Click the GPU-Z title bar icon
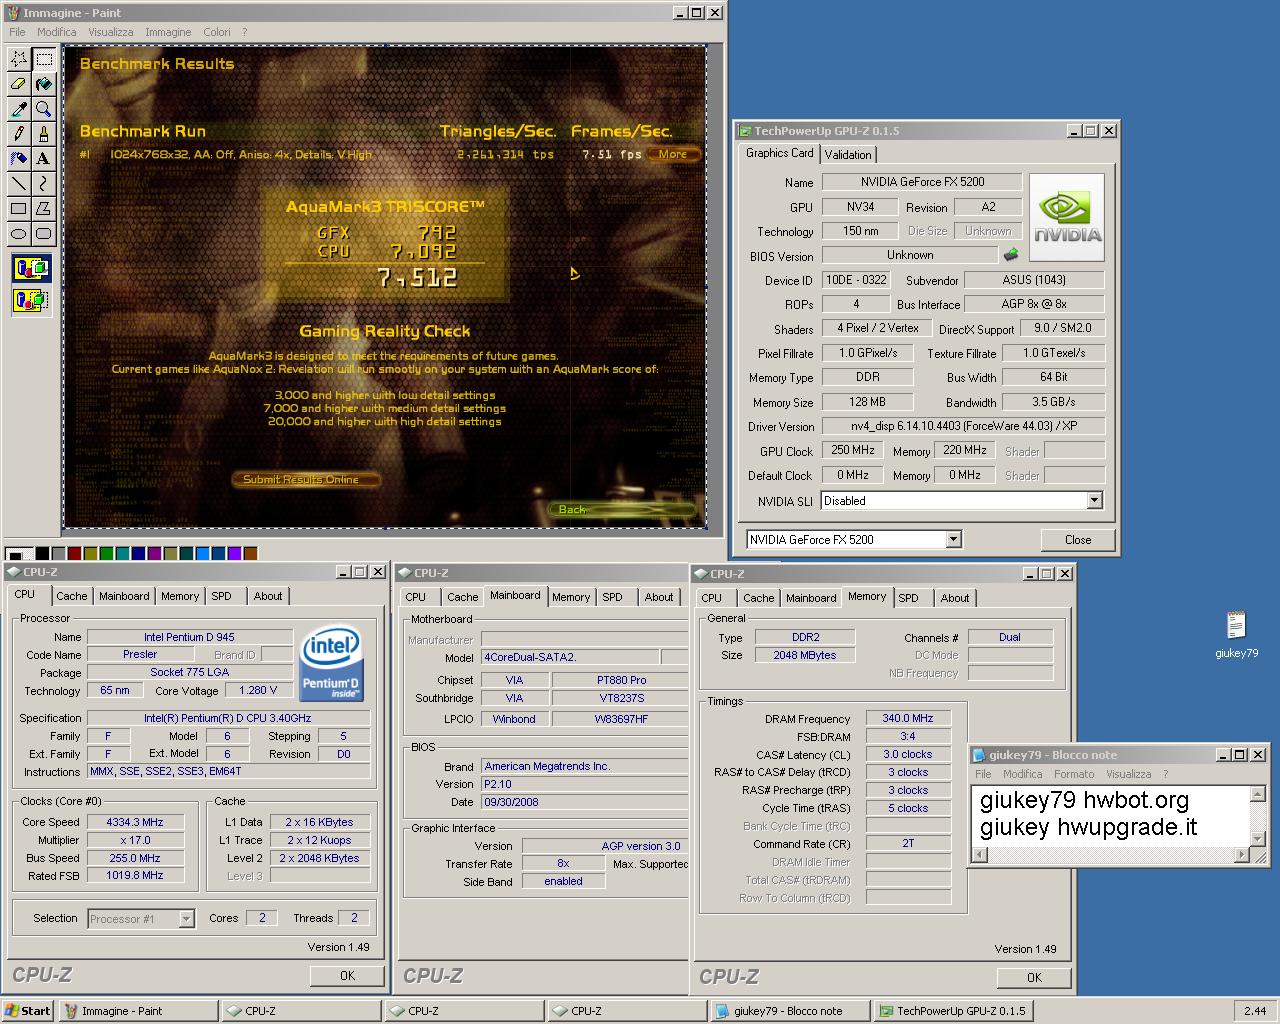Viewport: 1280px width, 1024px height. (743, 131)
